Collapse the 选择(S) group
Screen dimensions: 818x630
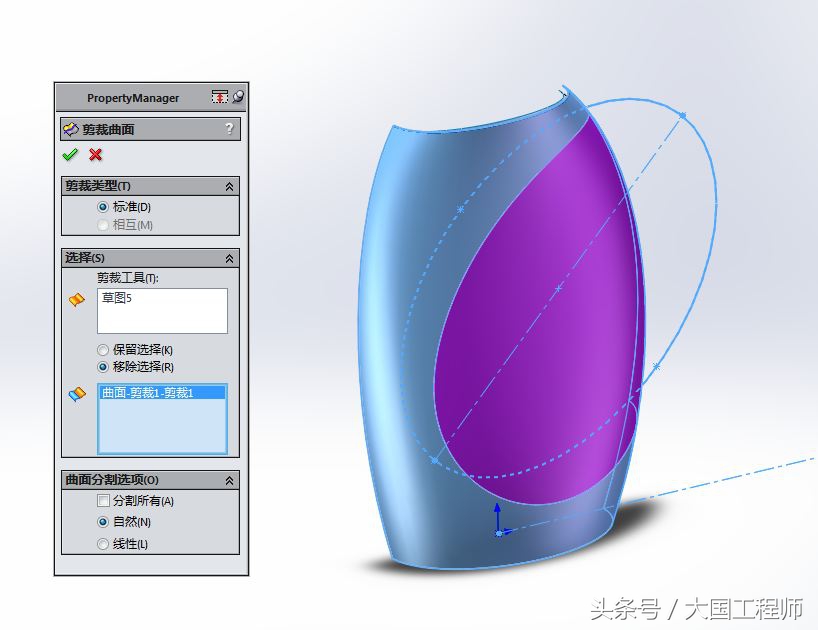[x=230, y=259]
